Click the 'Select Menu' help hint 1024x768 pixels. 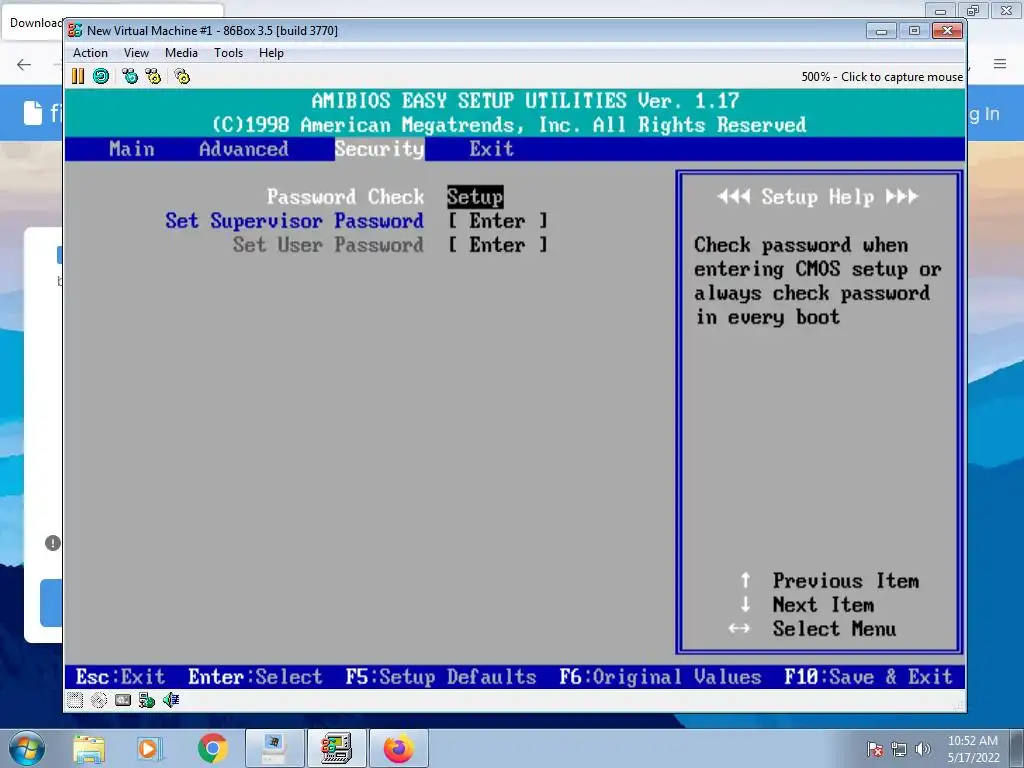tap(834, 629)
